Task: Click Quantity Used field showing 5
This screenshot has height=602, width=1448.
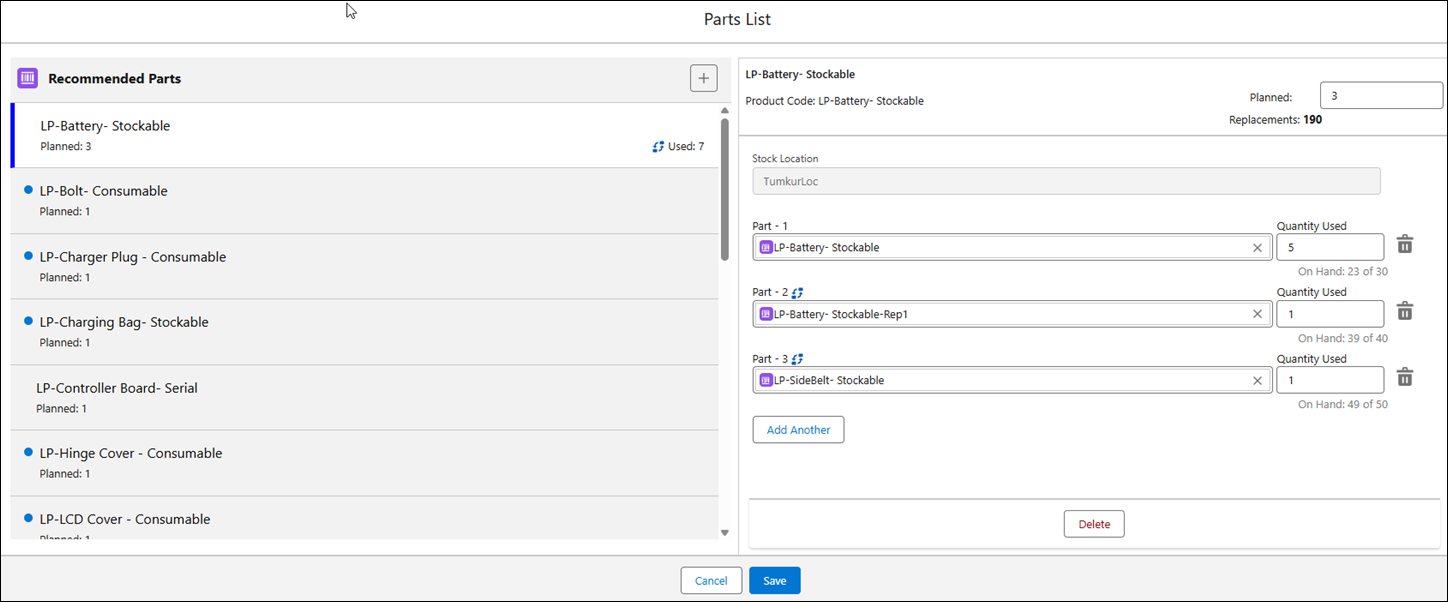Action: pos(1330,247)
